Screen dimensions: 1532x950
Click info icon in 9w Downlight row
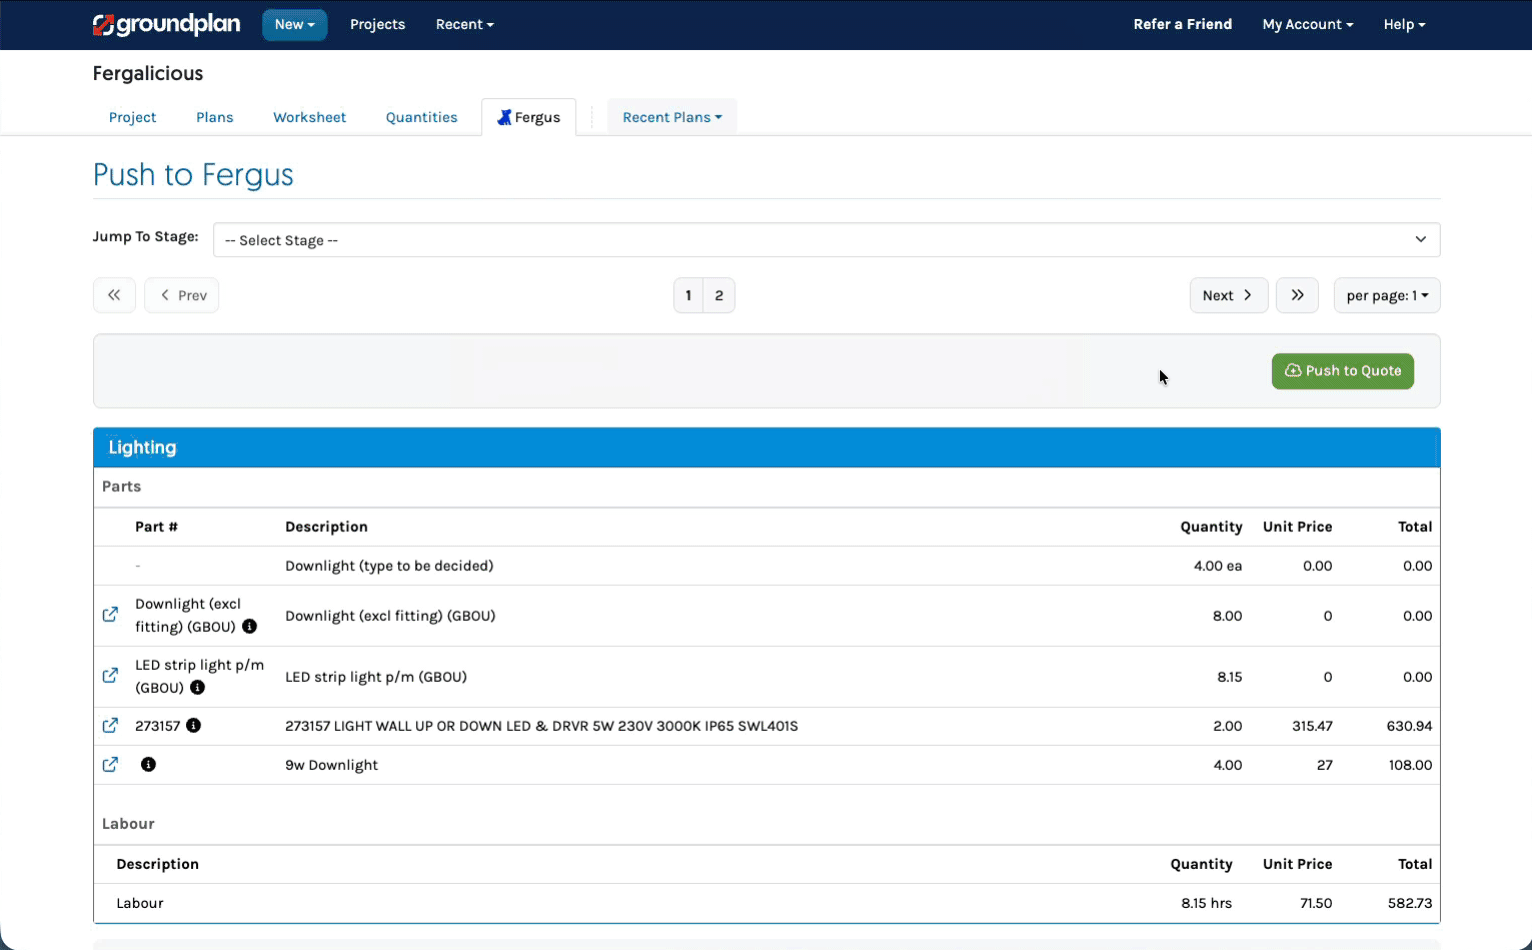[x=148, y=765]
